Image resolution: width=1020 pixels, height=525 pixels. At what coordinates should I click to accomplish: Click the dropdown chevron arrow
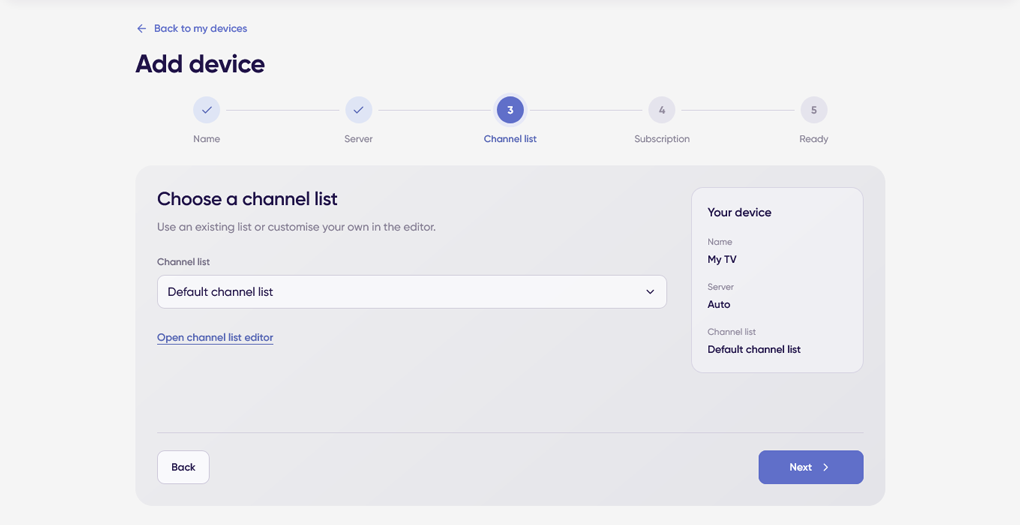coord(650,291)
